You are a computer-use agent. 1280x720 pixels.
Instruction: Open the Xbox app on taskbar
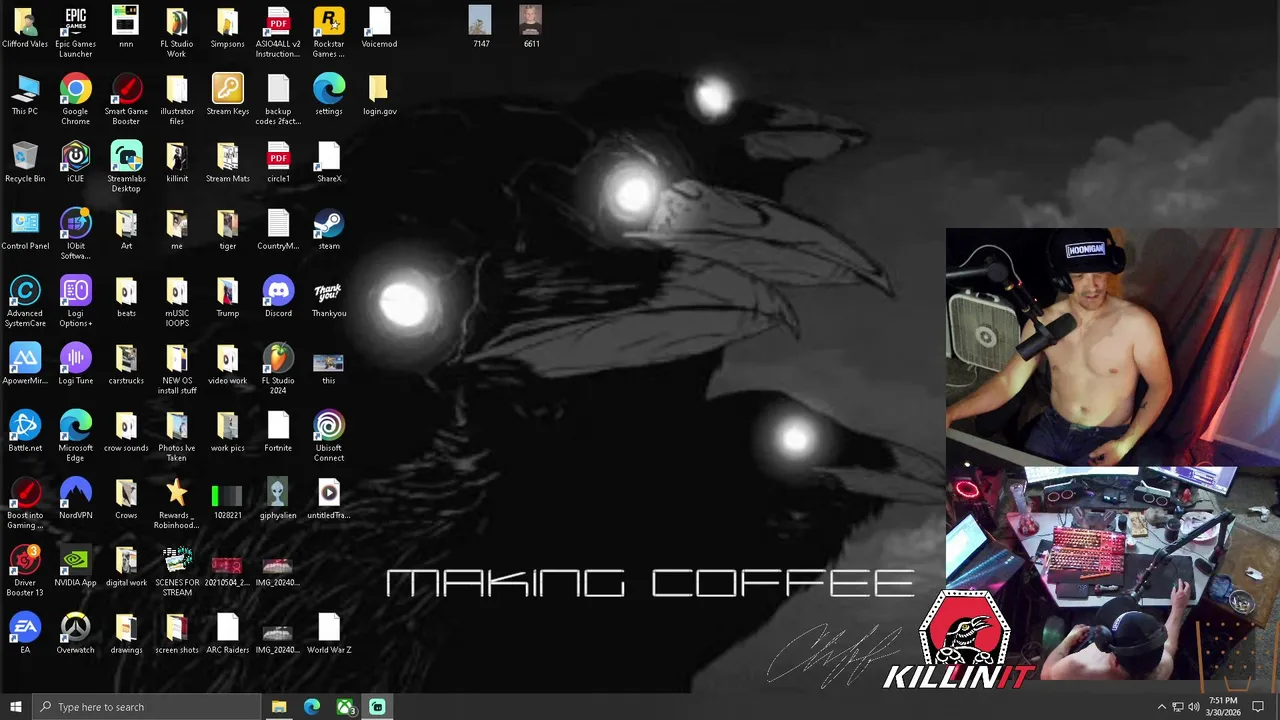click(x=345, y=707)
